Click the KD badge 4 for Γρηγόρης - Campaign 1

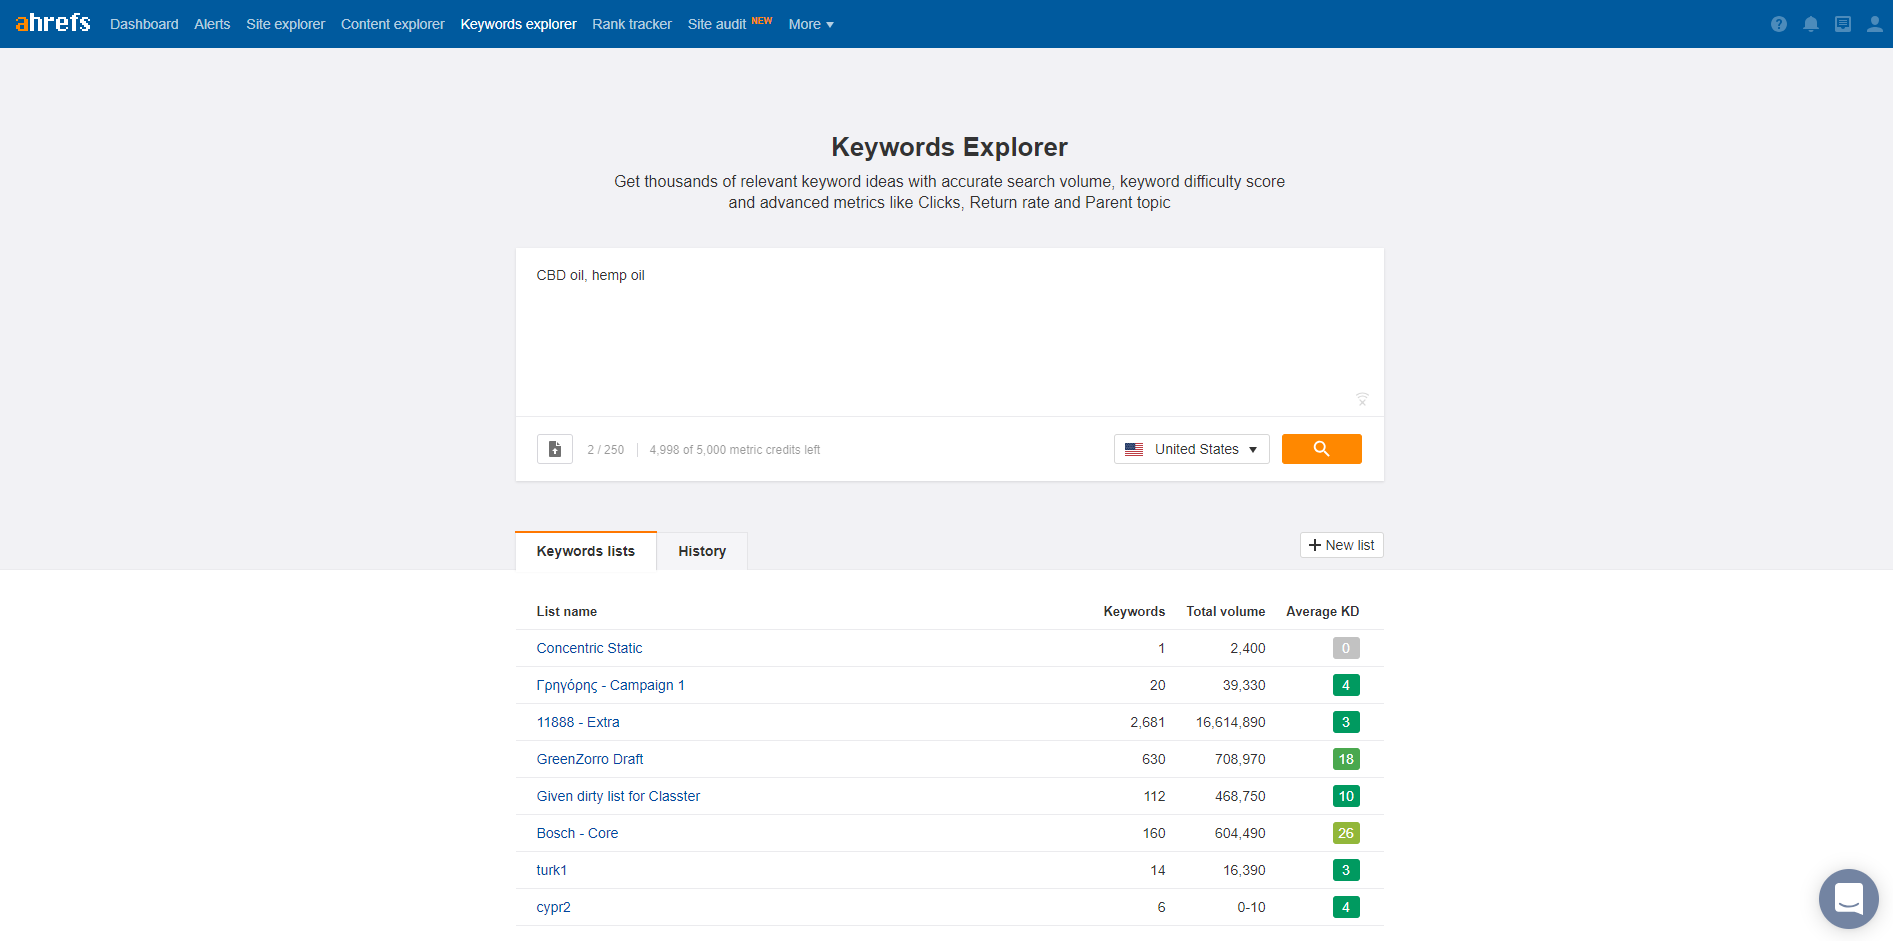tap(1346, 685)
